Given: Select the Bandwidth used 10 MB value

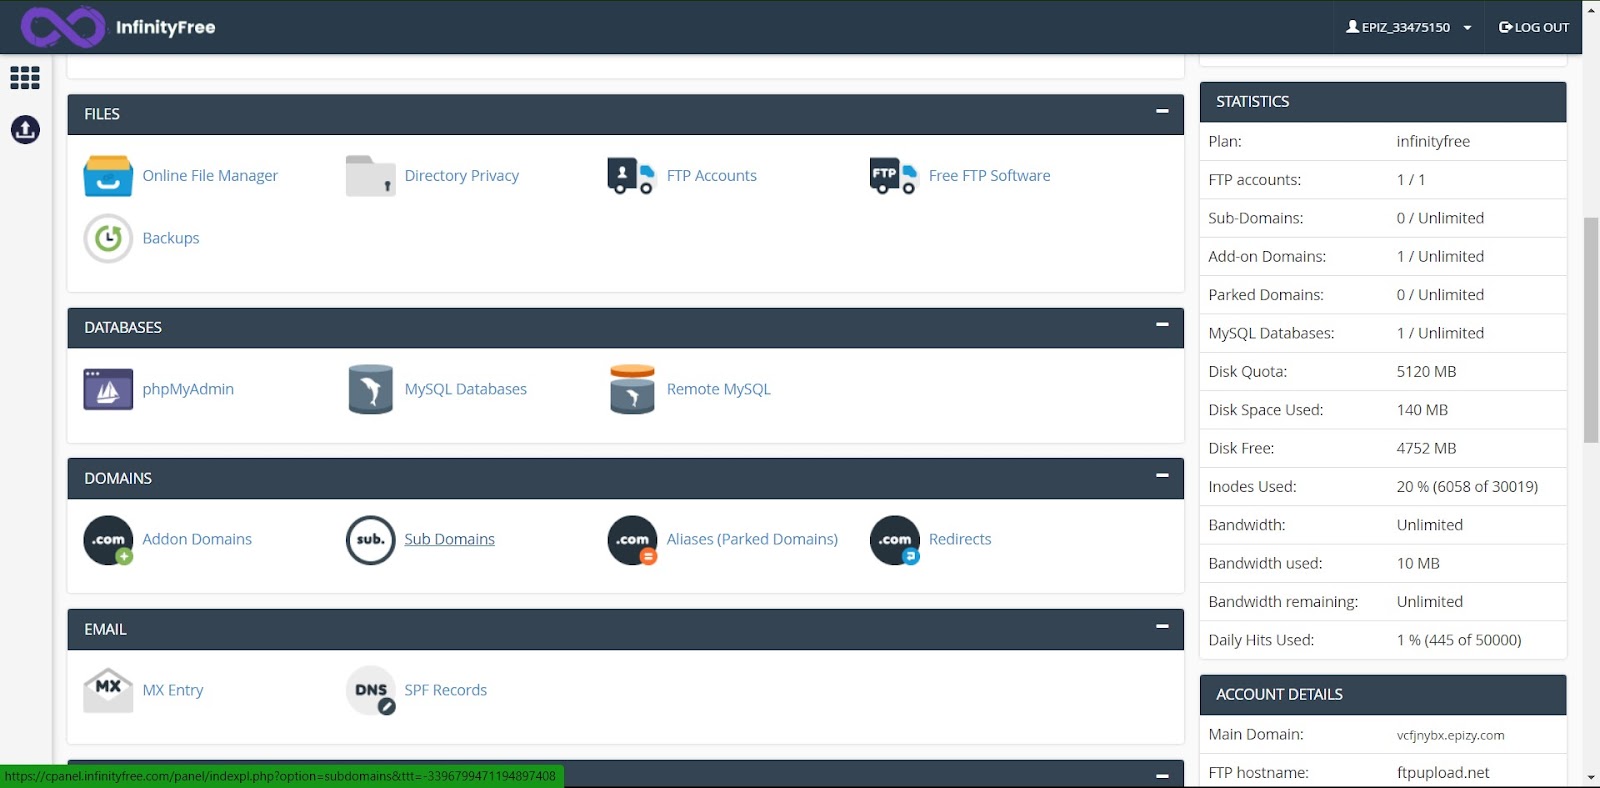Looking at the screenshot, I should pos(1418,564).
